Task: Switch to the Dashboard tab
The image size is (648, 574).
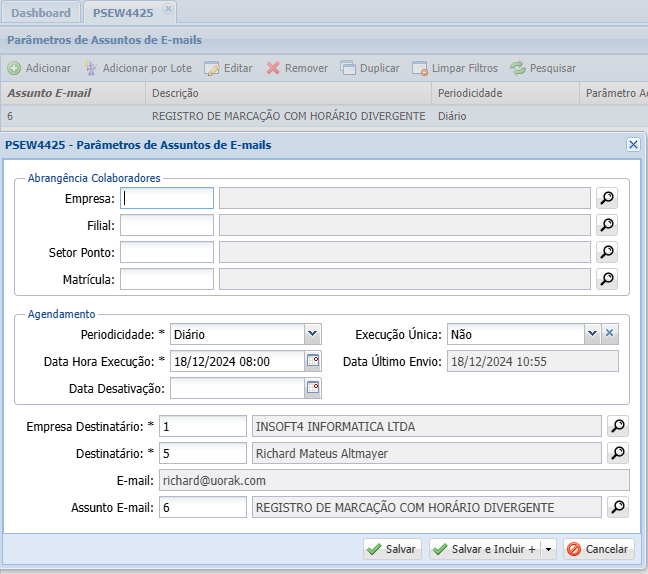Action: [40, 13]
